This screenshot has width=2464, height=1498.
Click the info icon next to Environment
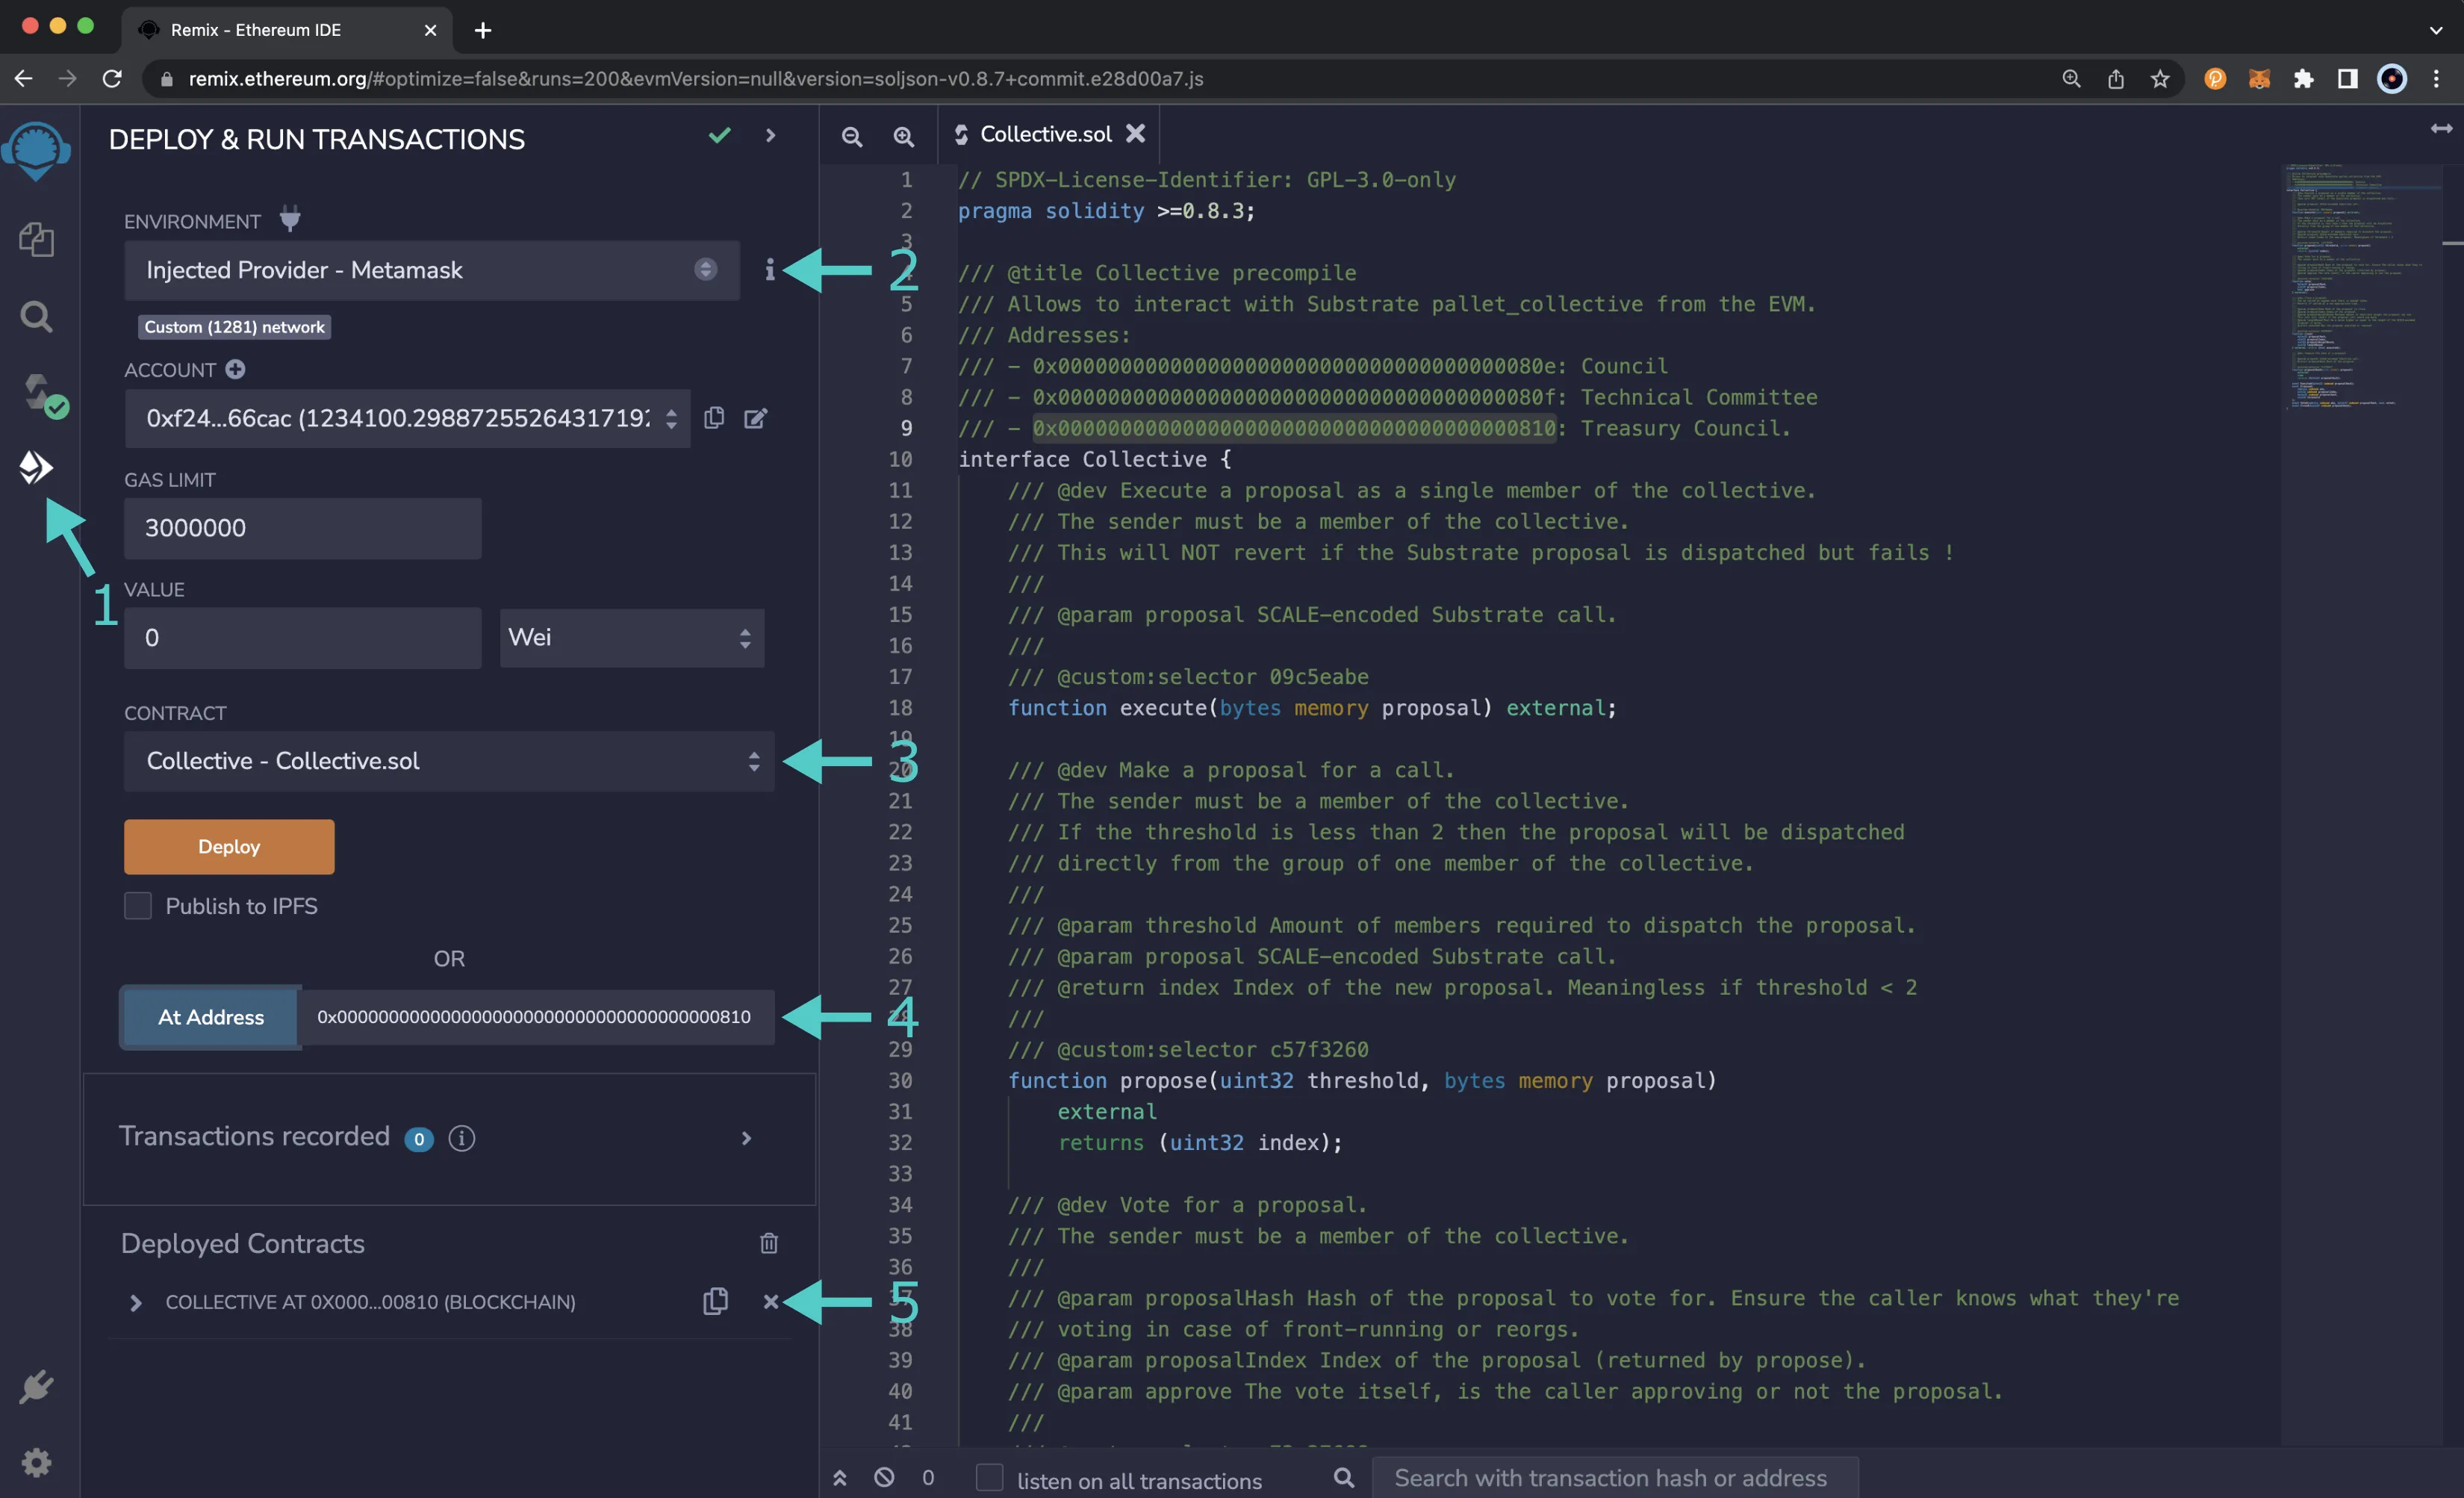pos(771,270)
